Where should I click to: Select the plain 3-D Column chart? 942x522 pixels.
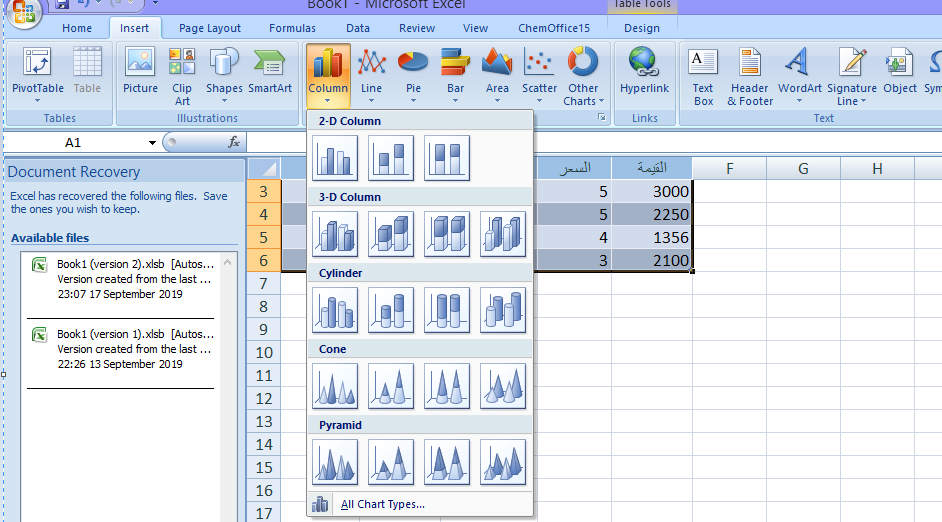pos(503,234)
